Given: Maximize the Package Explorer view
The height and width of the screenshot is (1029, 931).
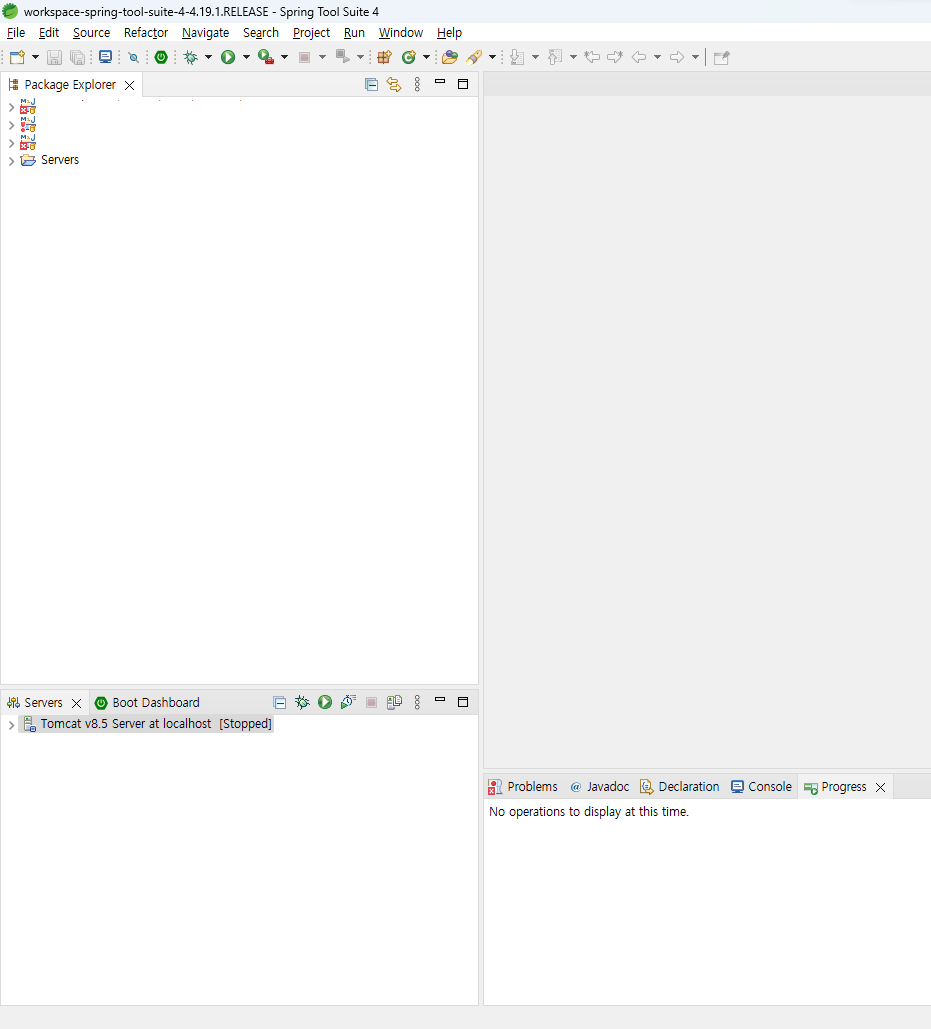Looking at the screenshot, I should [463, 84].
